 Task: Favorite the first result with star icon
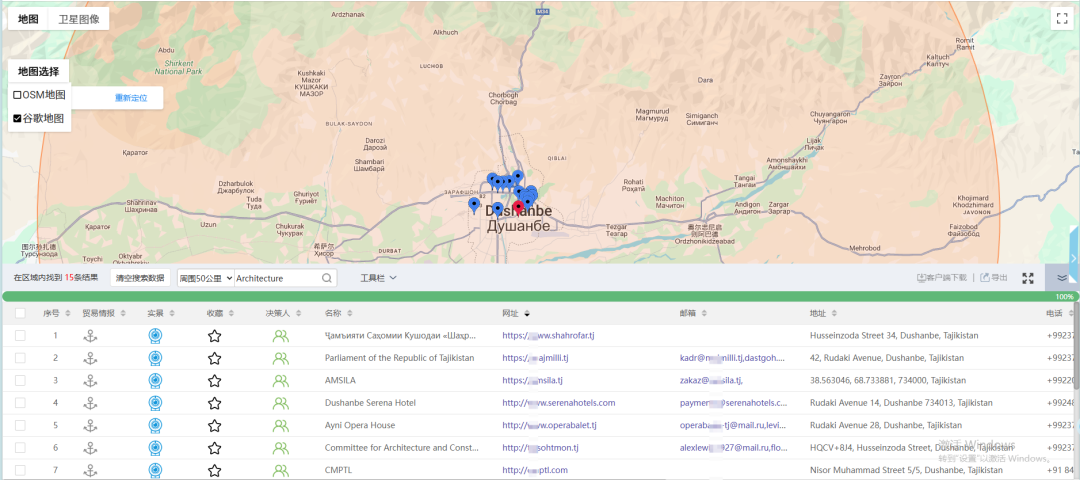coord(215,336)
